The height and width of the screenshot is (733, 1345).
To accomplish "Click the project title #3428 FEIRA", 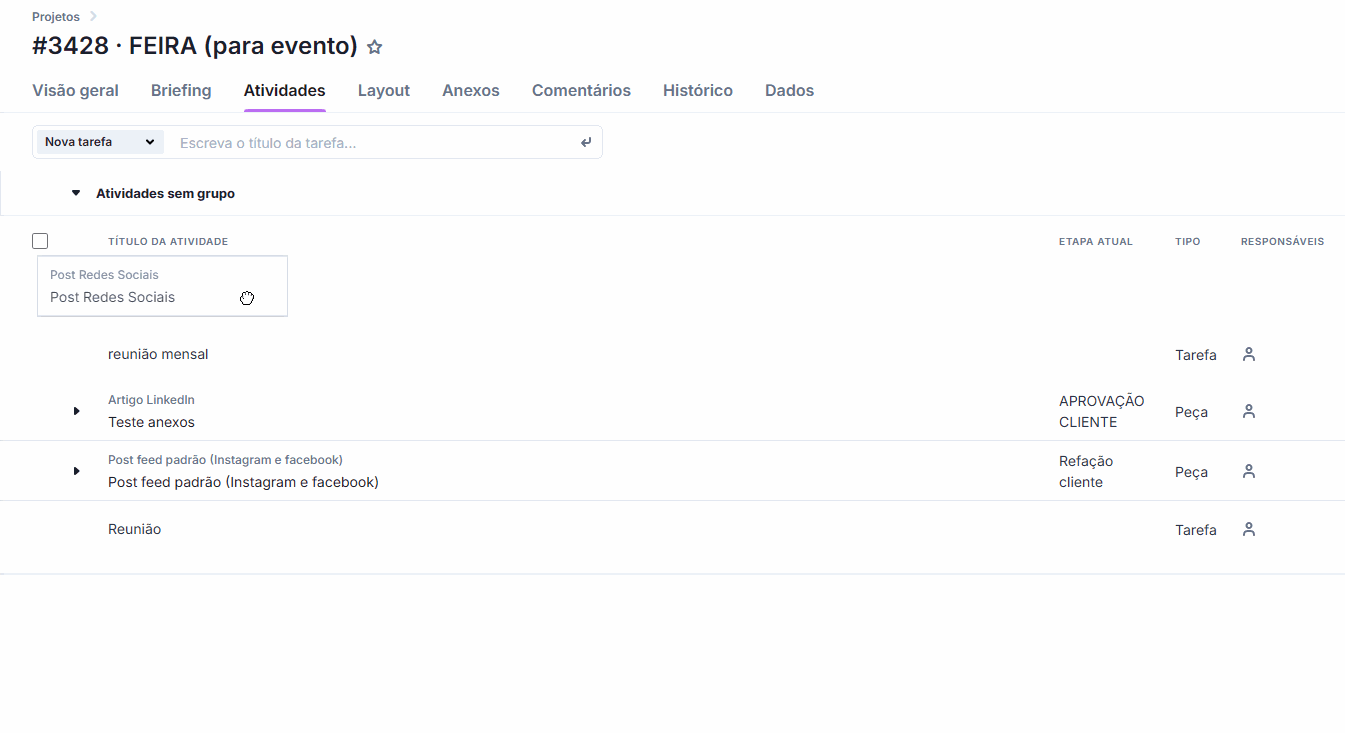I will 195,46.
